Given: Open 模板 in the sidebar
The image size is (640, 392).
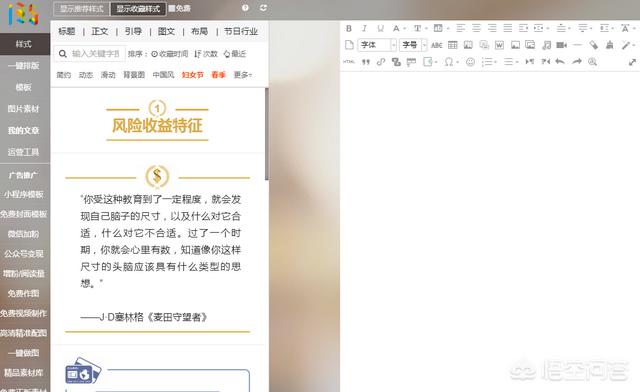Looking at the screenshot, I should (24, 87).
